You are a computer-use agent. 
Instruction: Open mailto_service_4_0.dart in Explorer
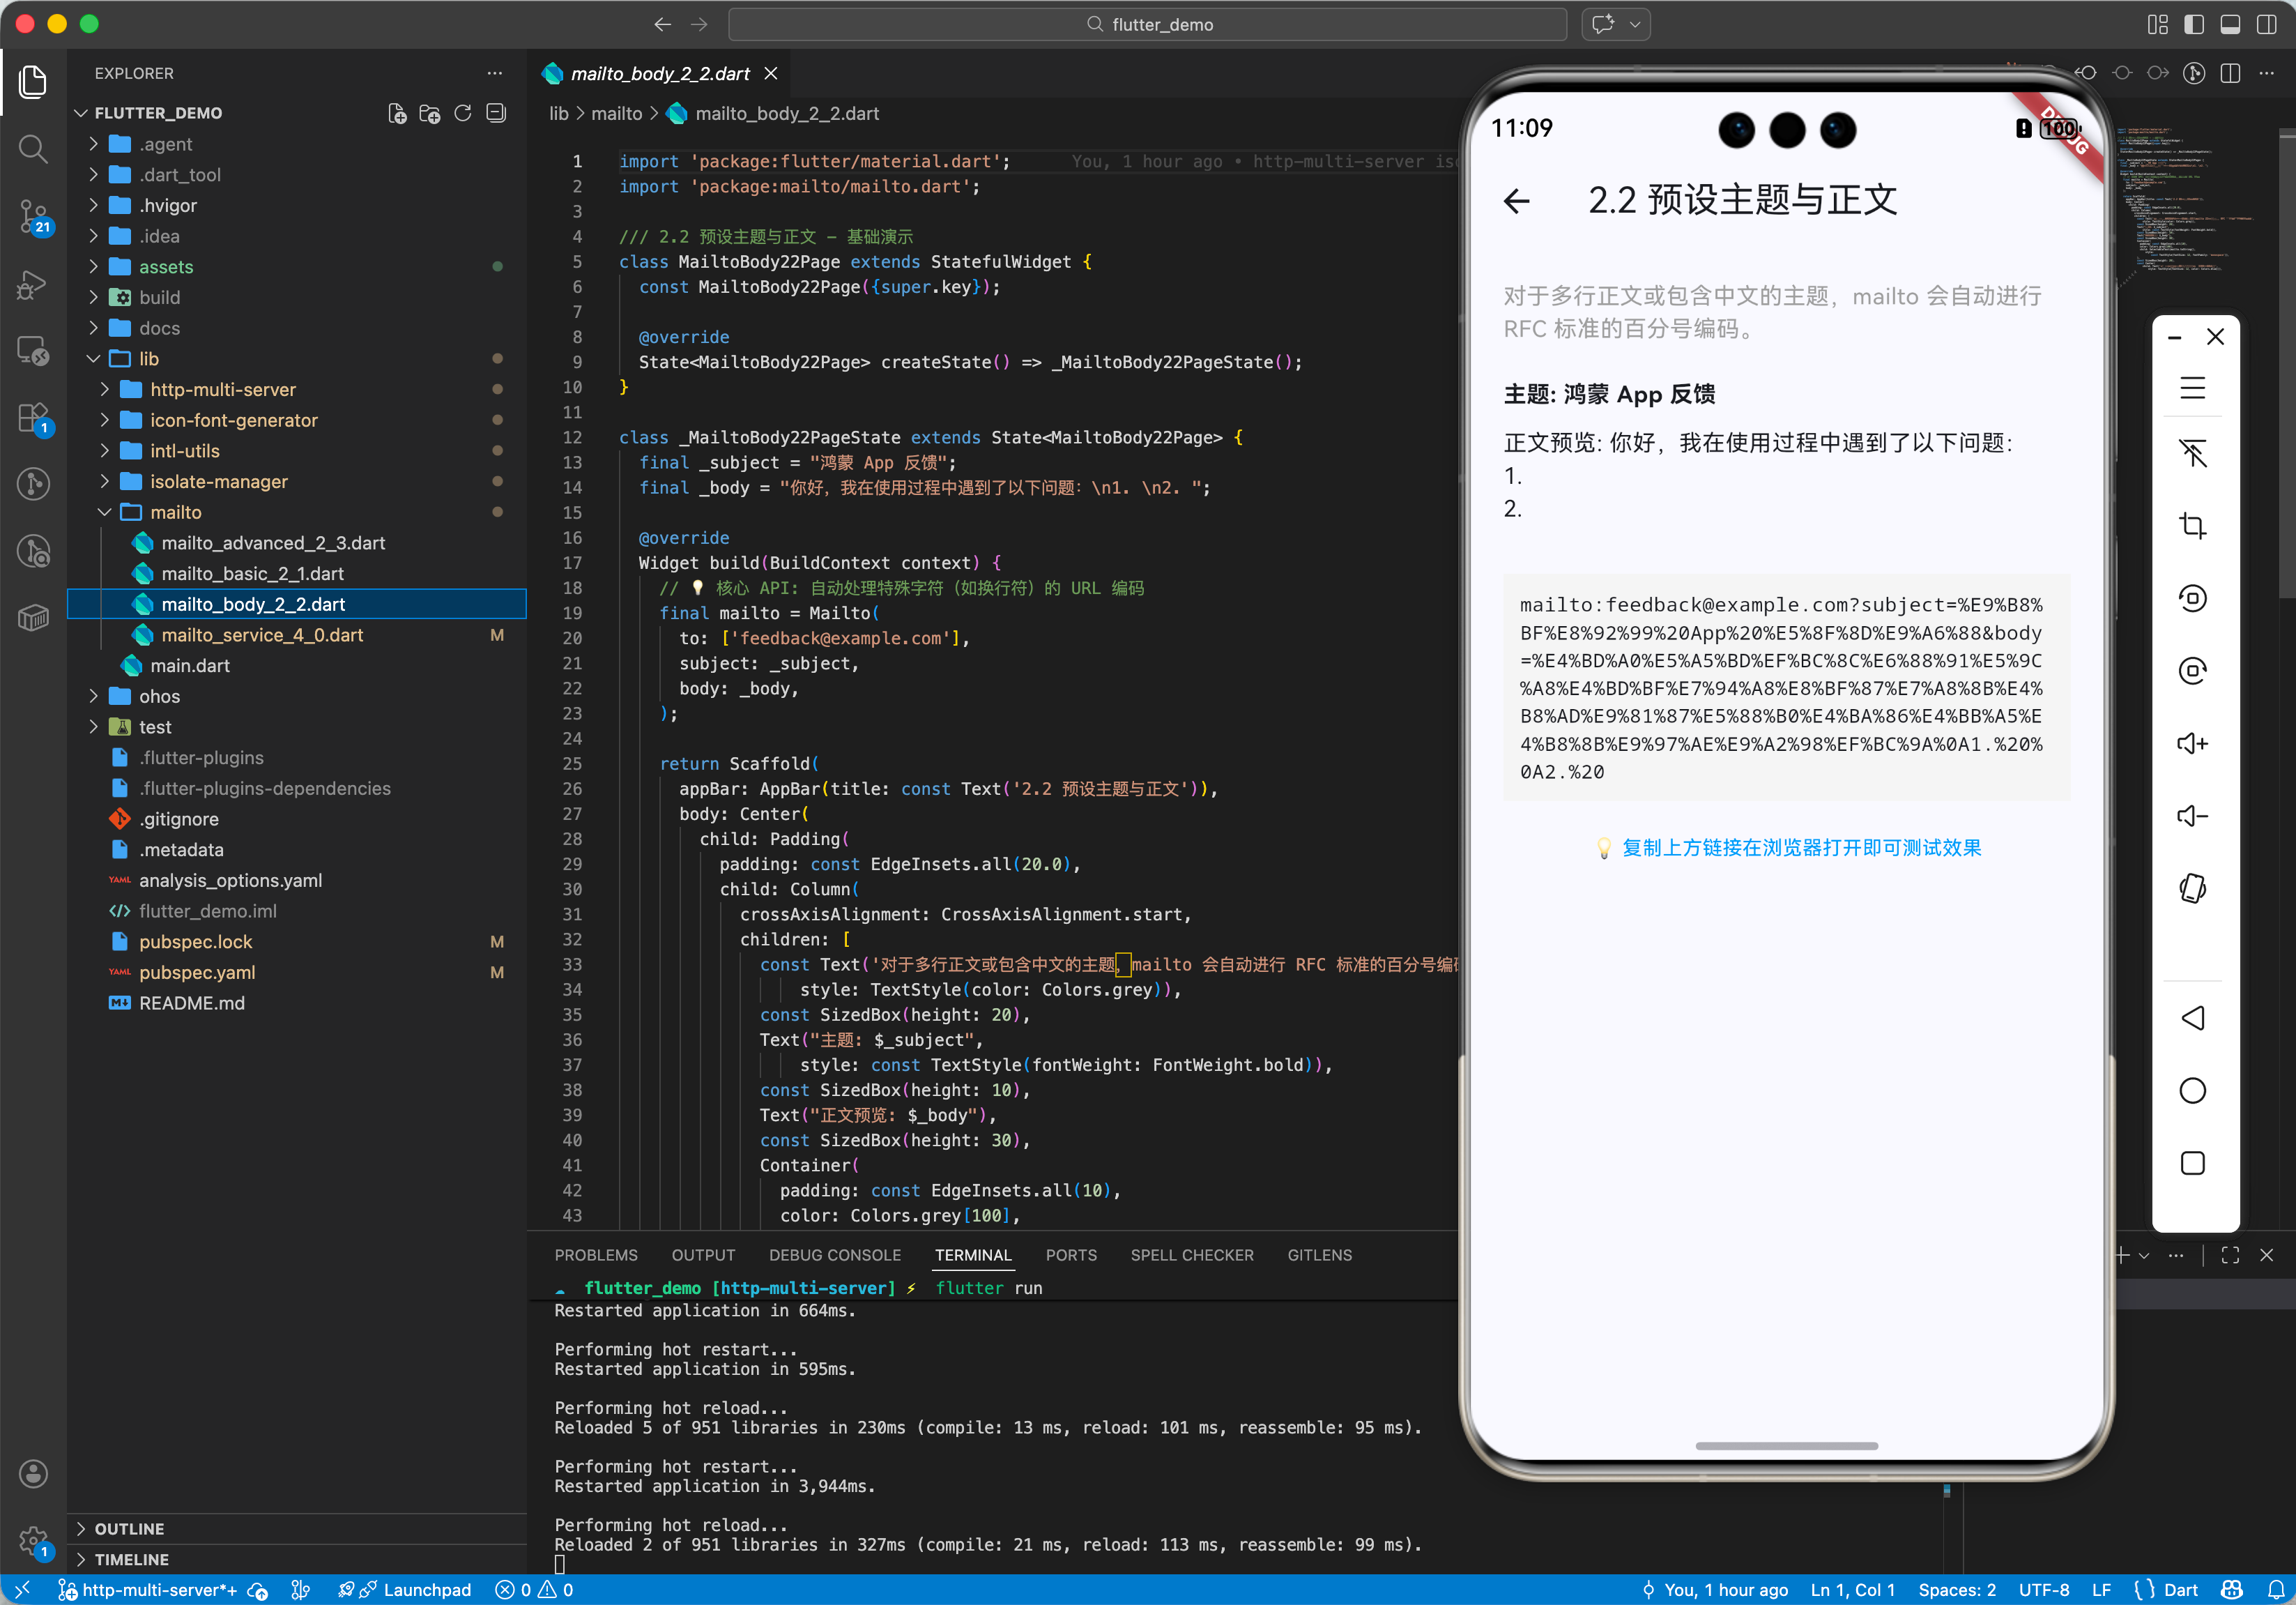(x=262, y=635)
